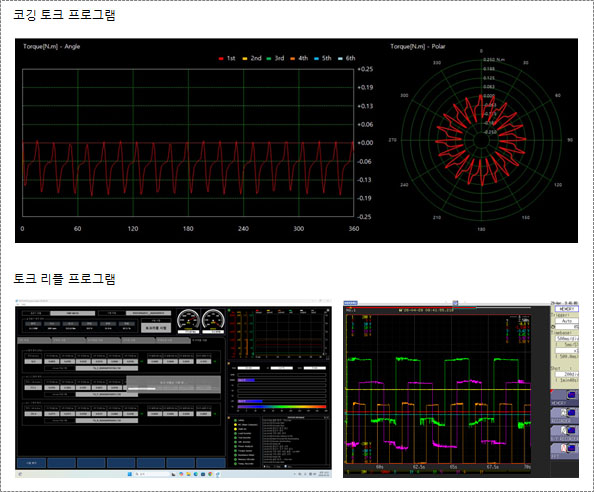Viewport: 594px width, 492px height.
Task: Select the first gray tab in ripple program
Action: pyautogui.click(x=34, y=340)
